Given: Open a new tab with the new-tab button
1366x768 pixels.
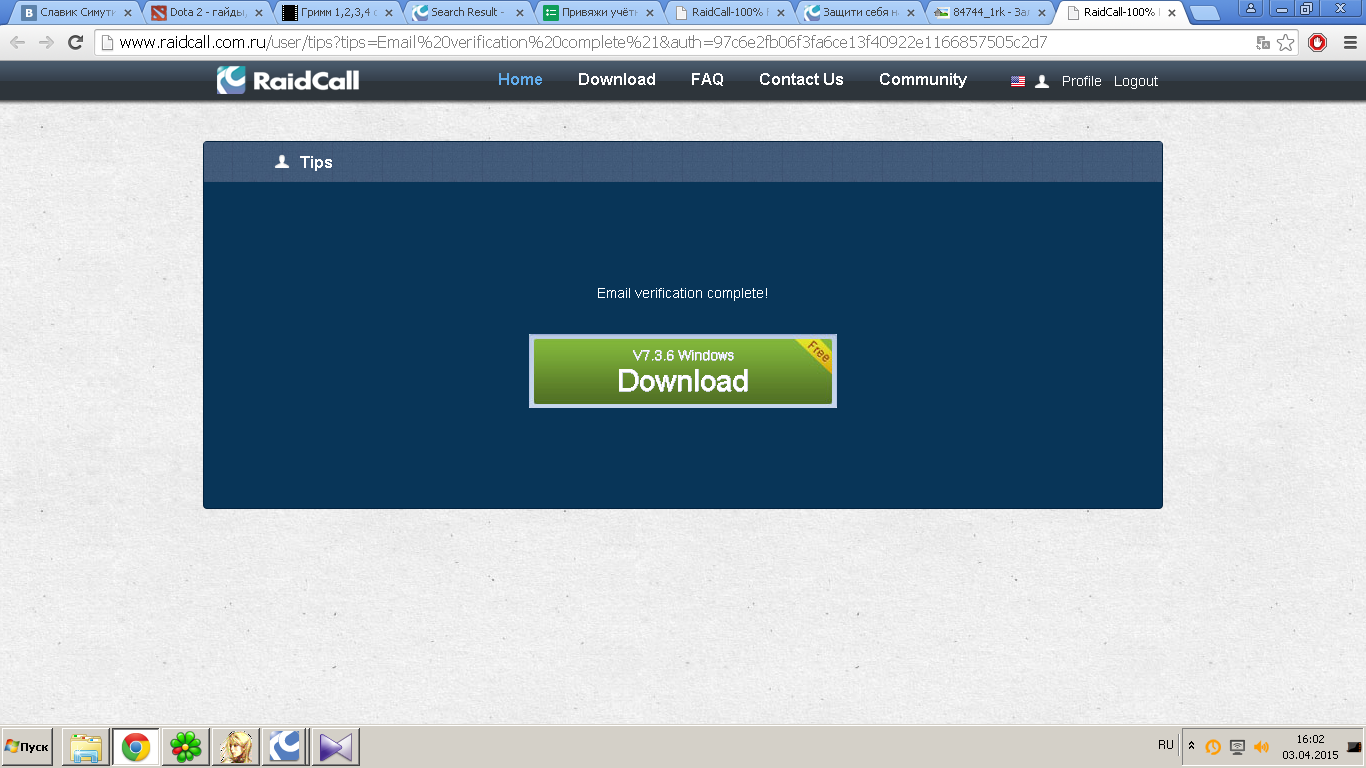Looking at the screenshot, I should [1204, 14].
